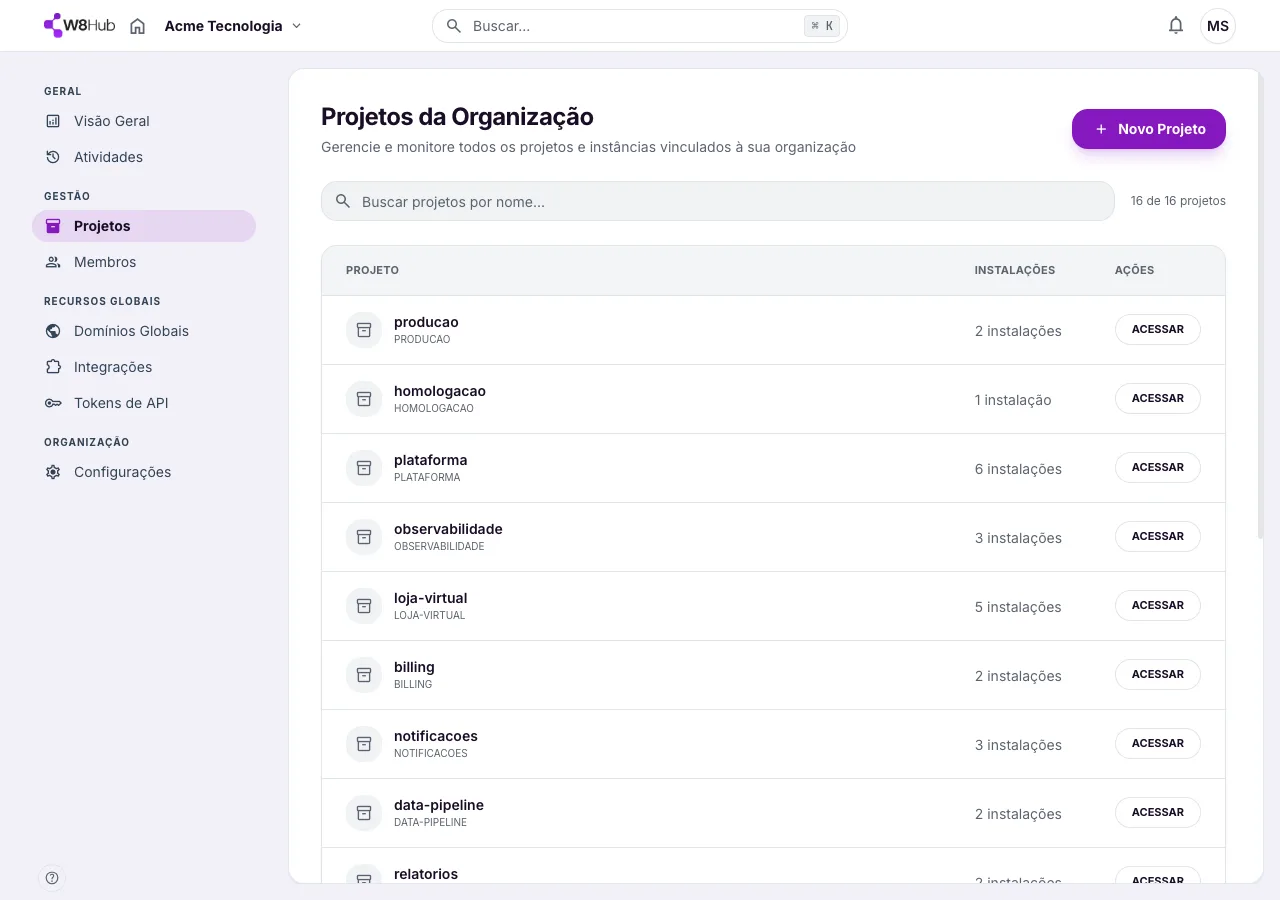This screenshot has height=900, width=1280.
Task: Click ACESSAR for data-pipeline project
Action: pos(1158,812)
